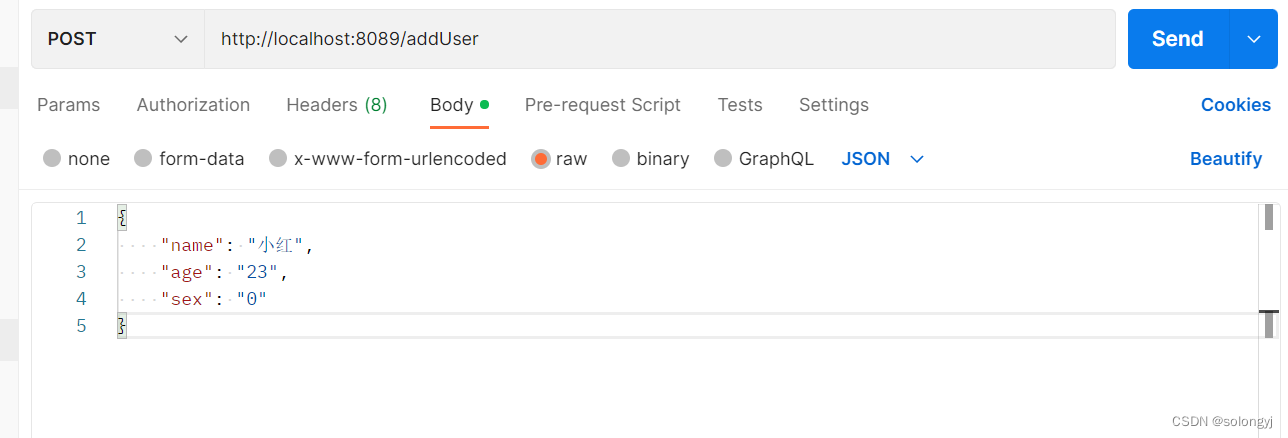Open the Authorization tab

point(193,105)
